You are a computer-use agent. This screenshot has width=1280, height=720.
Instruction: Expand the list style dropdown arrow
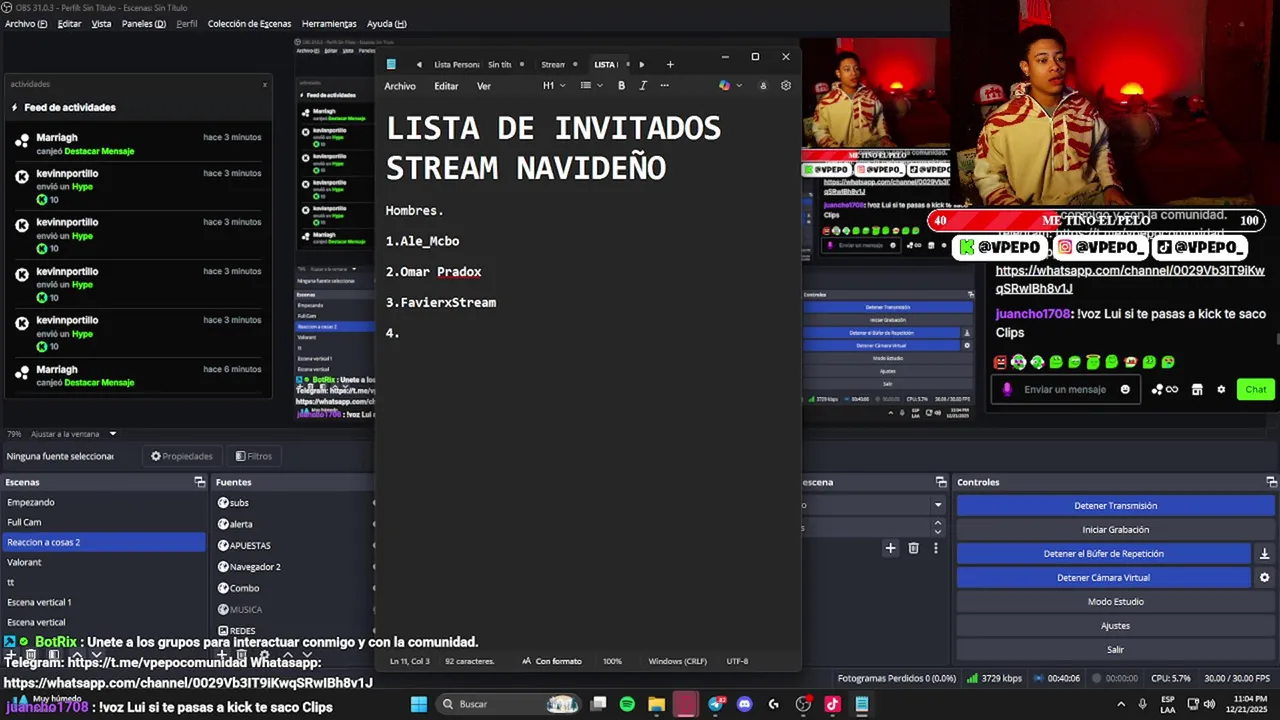coord(600,86)
